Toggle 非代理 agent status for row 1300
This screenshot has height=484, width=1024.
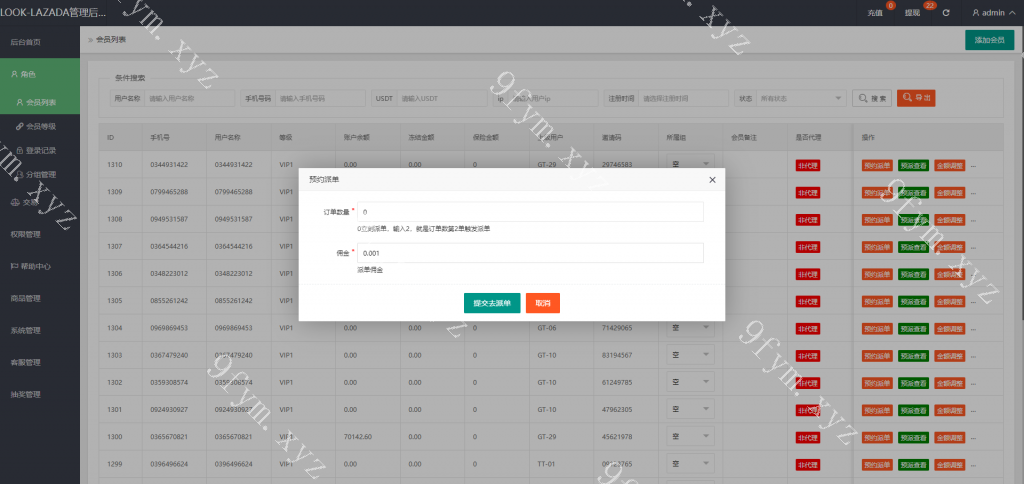point(808,438)
